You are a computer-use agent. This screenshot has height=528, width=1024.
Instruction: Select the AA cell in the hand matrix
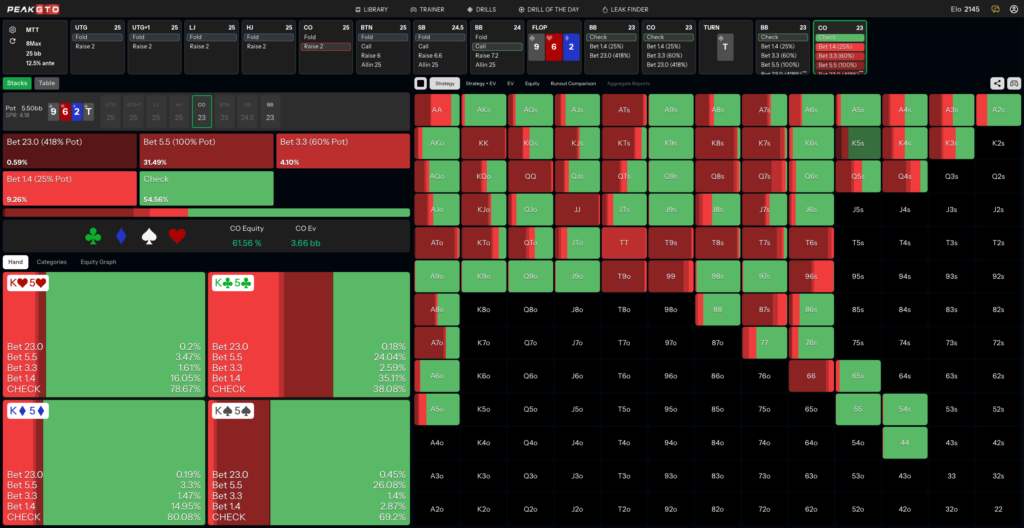pos(437,110)
